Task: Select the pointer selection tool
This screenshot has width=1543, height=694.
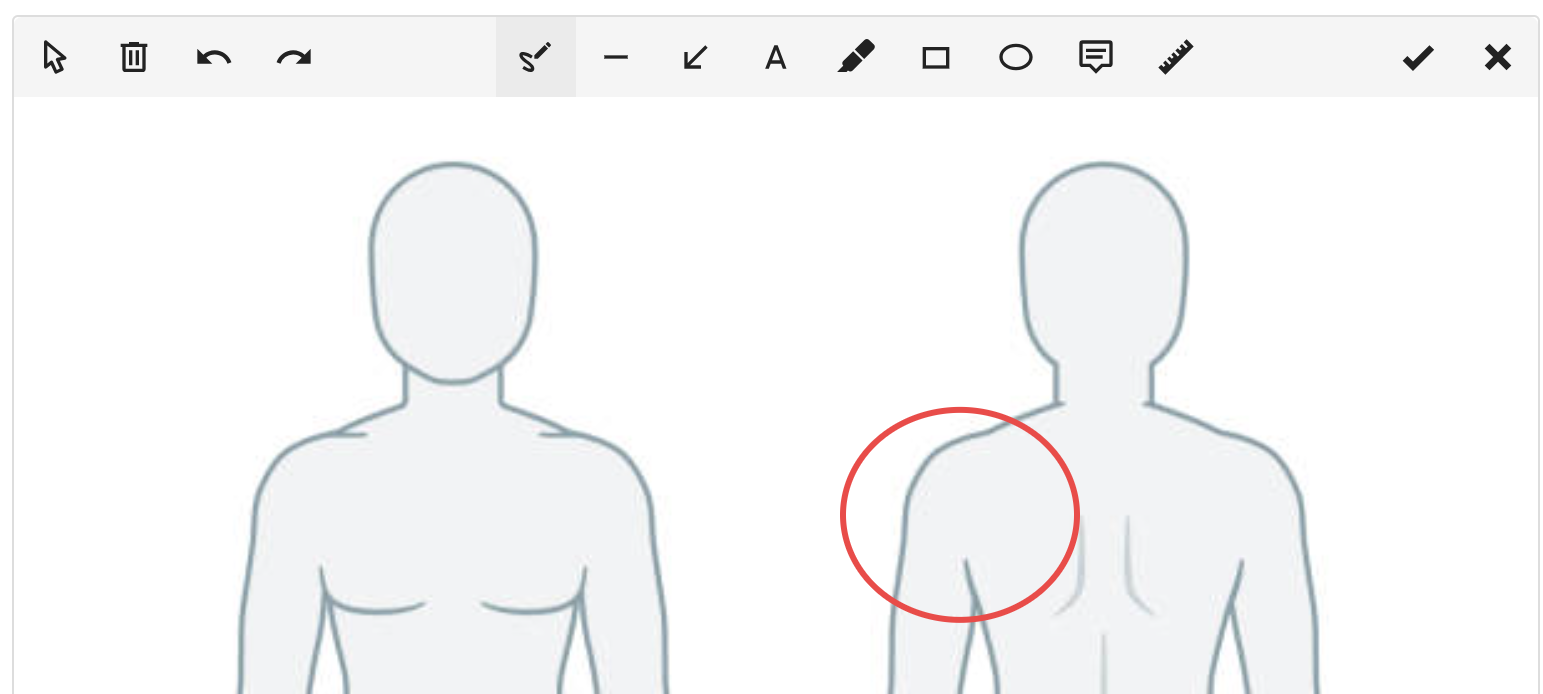Action: [x=55, y=58]
